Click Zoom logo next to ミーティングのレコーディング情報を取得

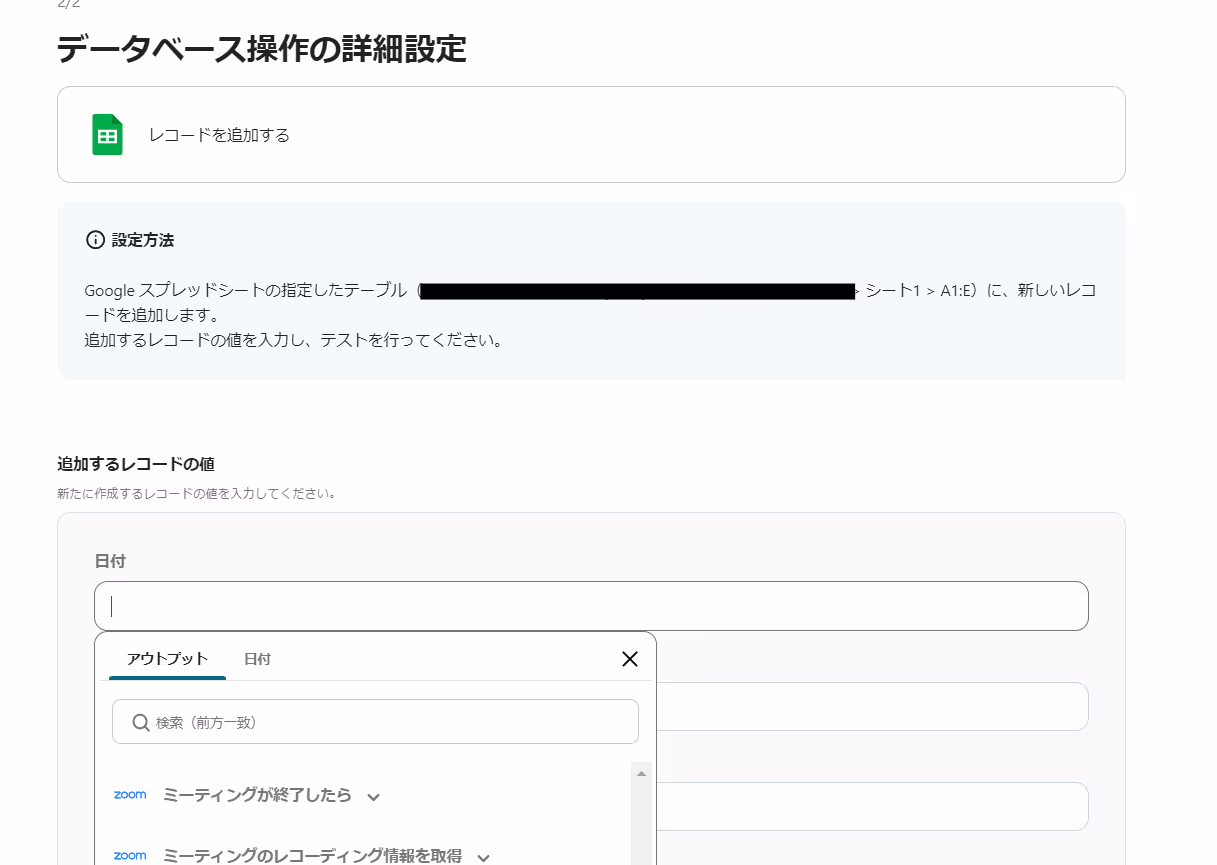coord(130,855)
